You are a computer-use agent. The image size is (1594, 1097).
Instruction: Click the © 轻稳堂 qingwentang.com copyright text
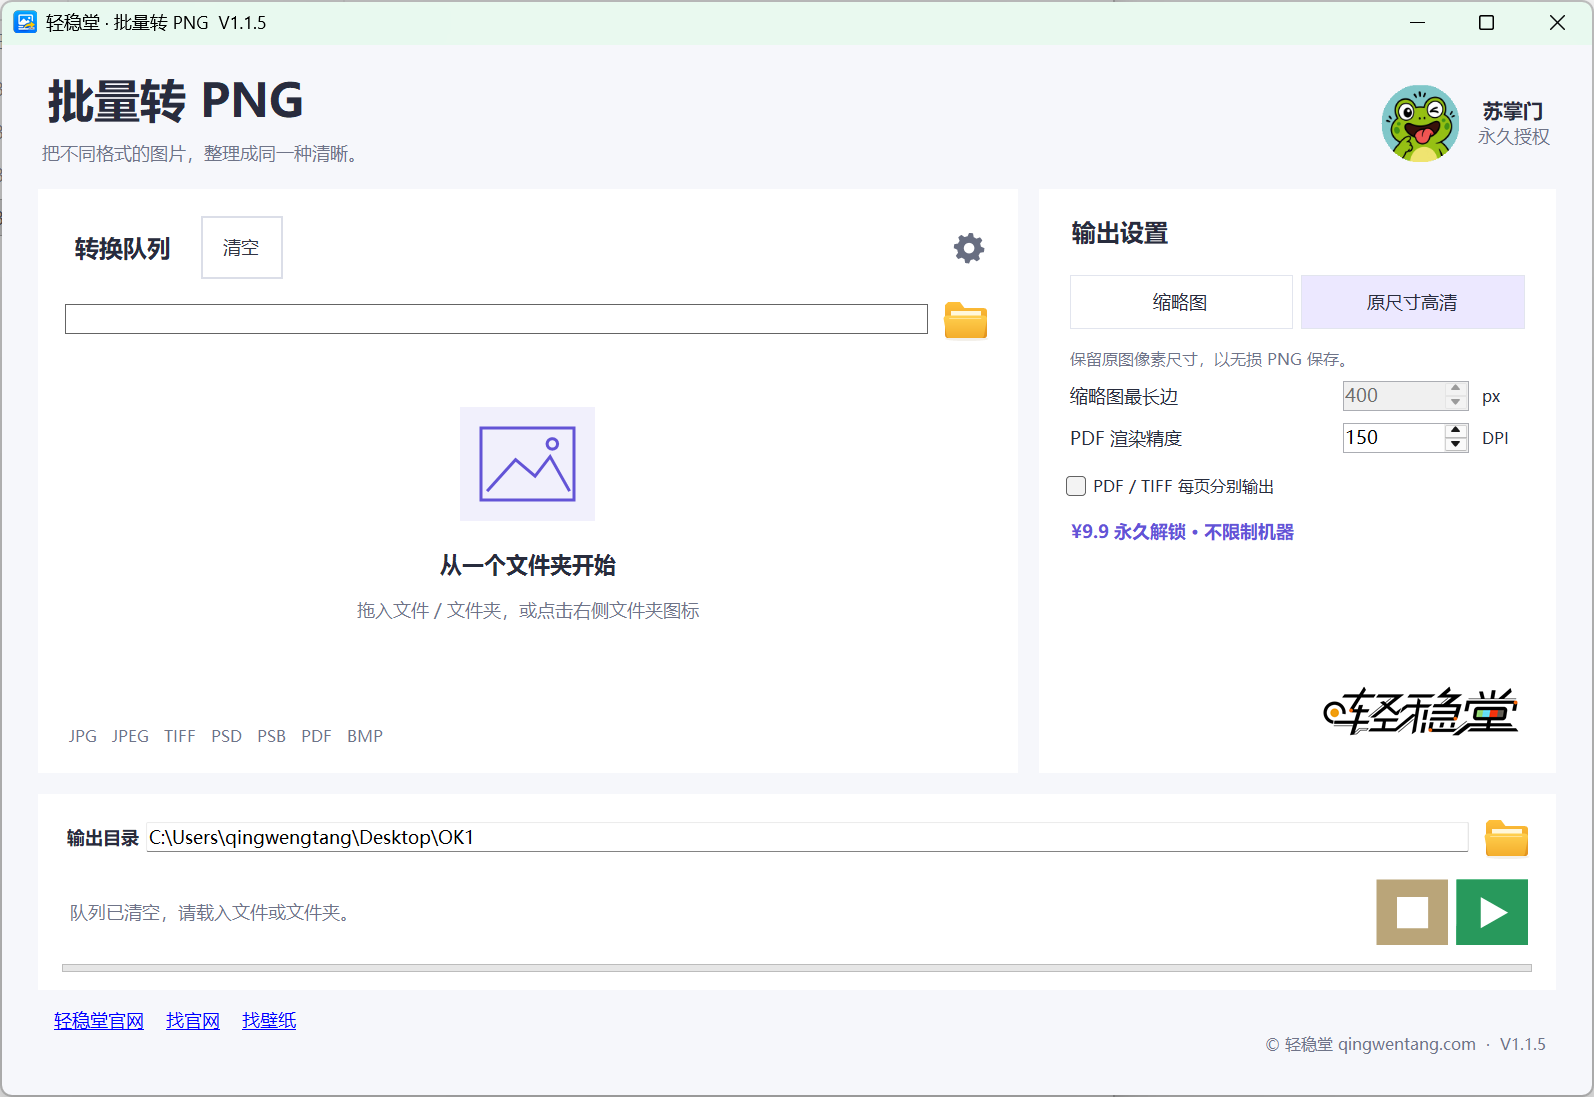pyautogui.click(x=1370, y=1044)
